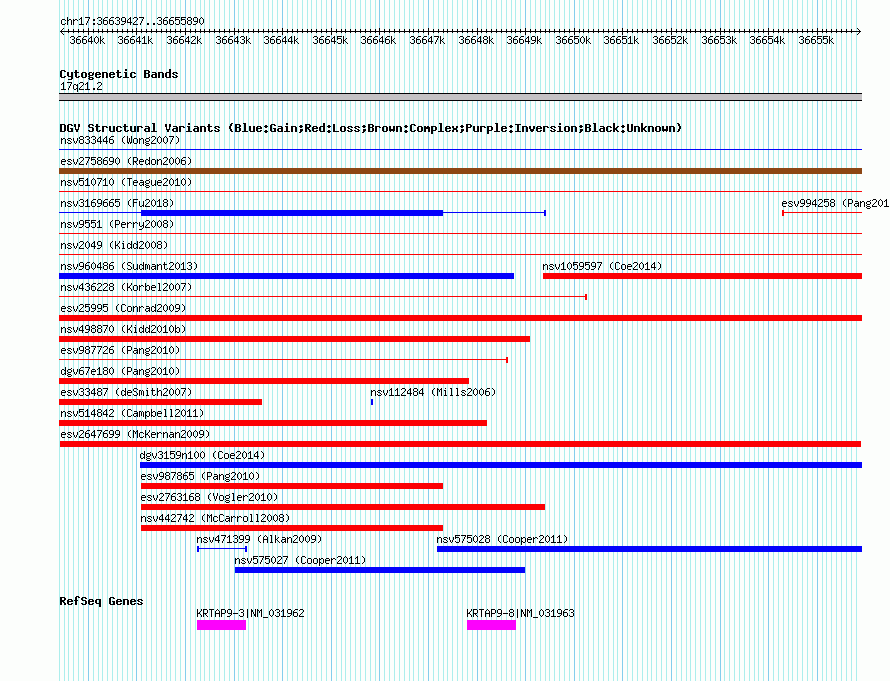The width and height of the screenshot is (890, 681).
Task: Click the nsv3169665 (Fu2018) label text
Action: [117, 203]
